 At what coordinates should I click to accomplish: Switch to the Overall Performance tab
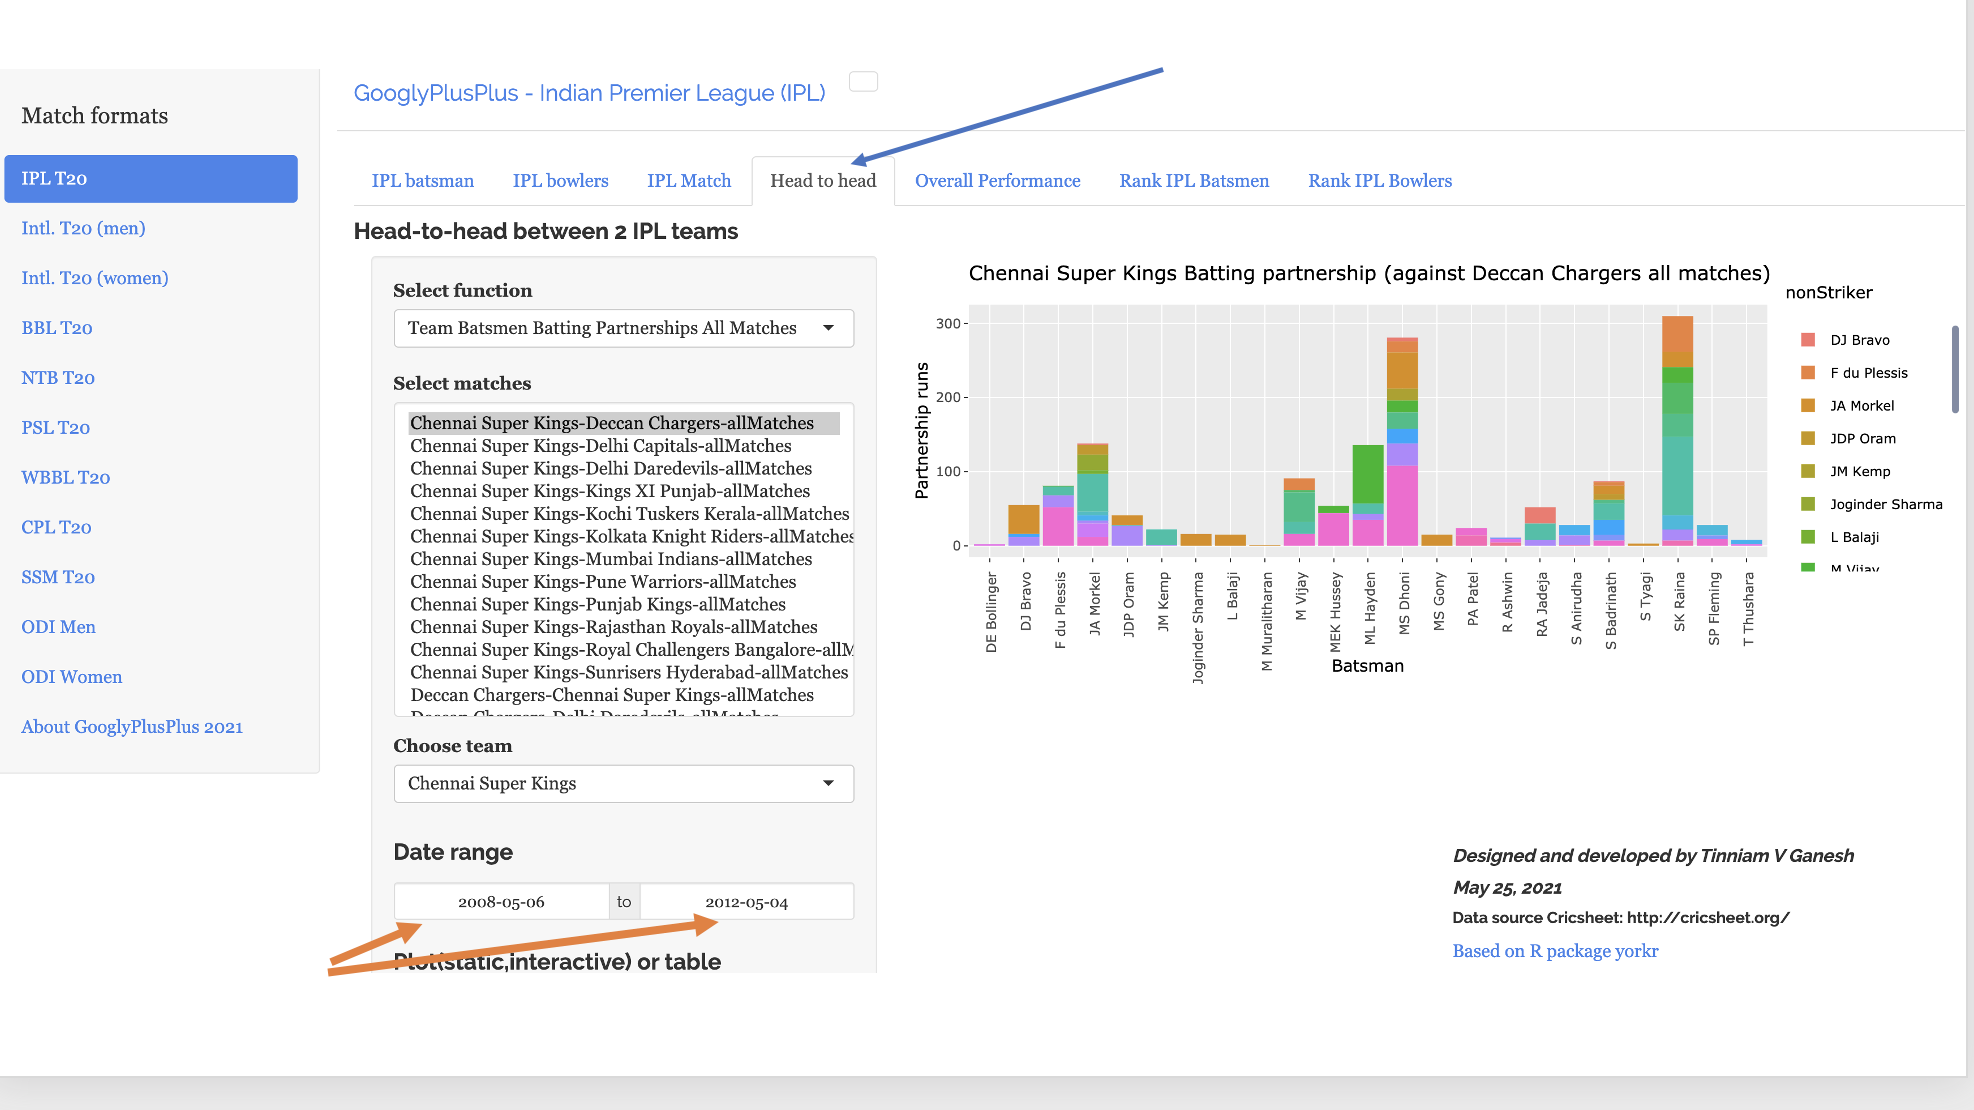click(997, 181)
